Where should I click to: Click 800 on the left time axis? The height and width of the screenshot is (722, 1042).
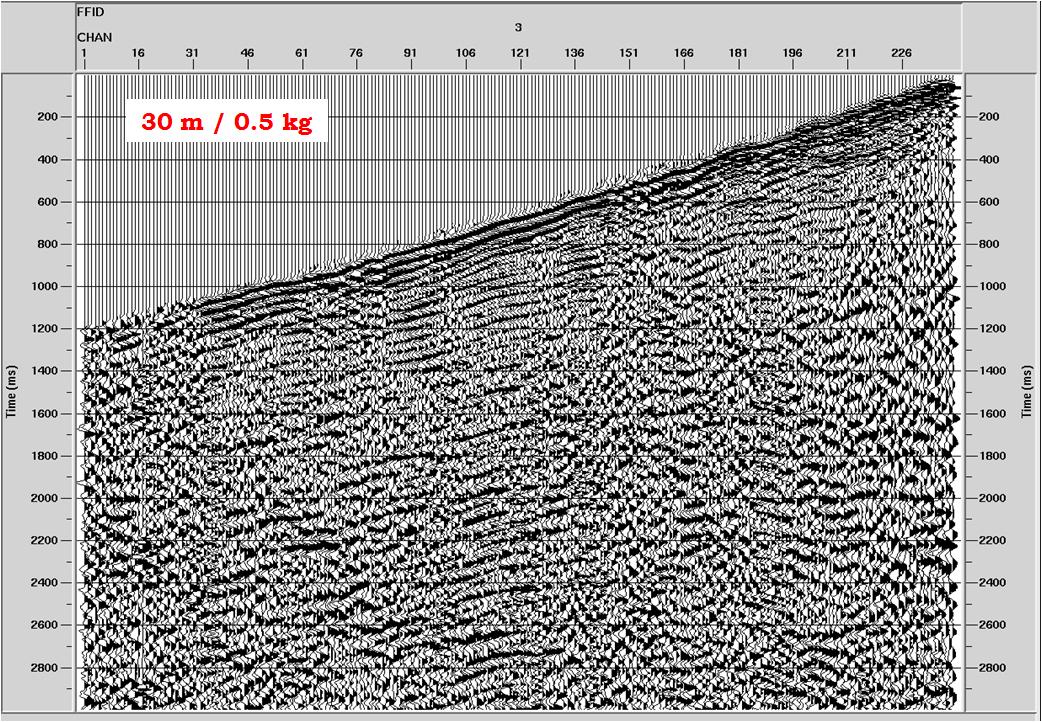click(x=50, y=244)
